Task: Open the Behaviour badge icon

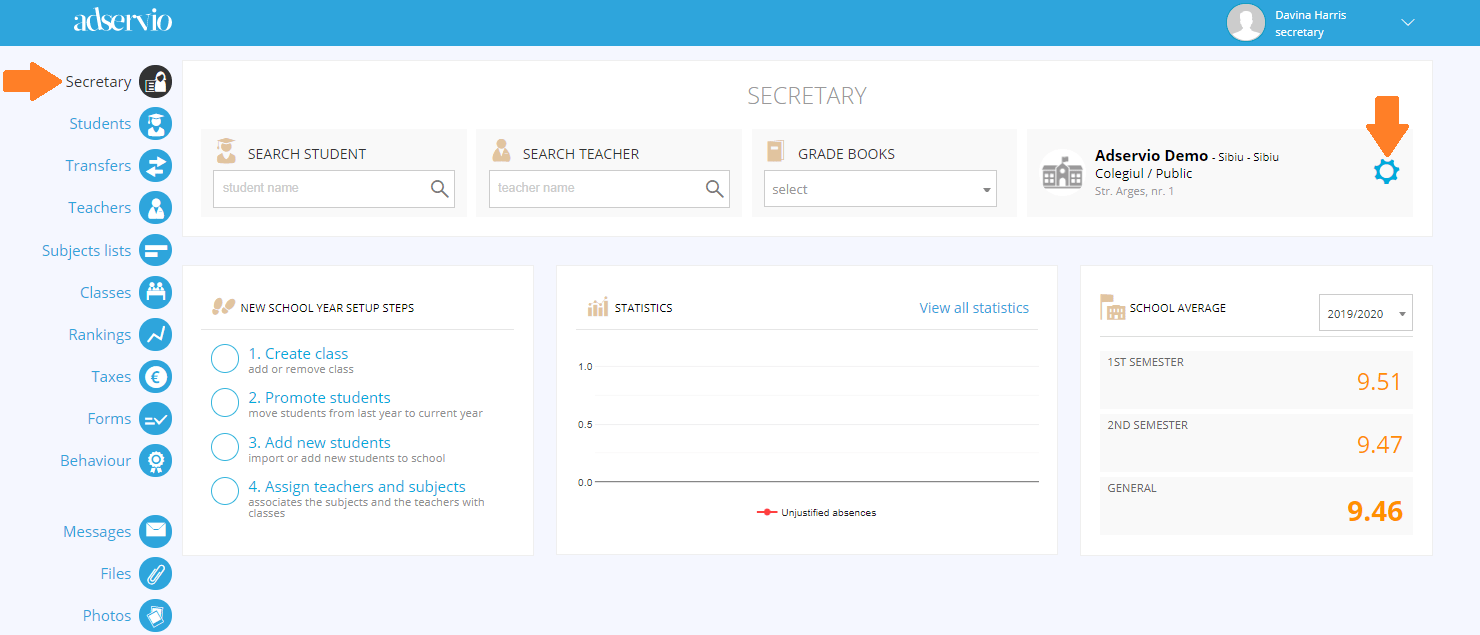Action: (x=155, y=461)
